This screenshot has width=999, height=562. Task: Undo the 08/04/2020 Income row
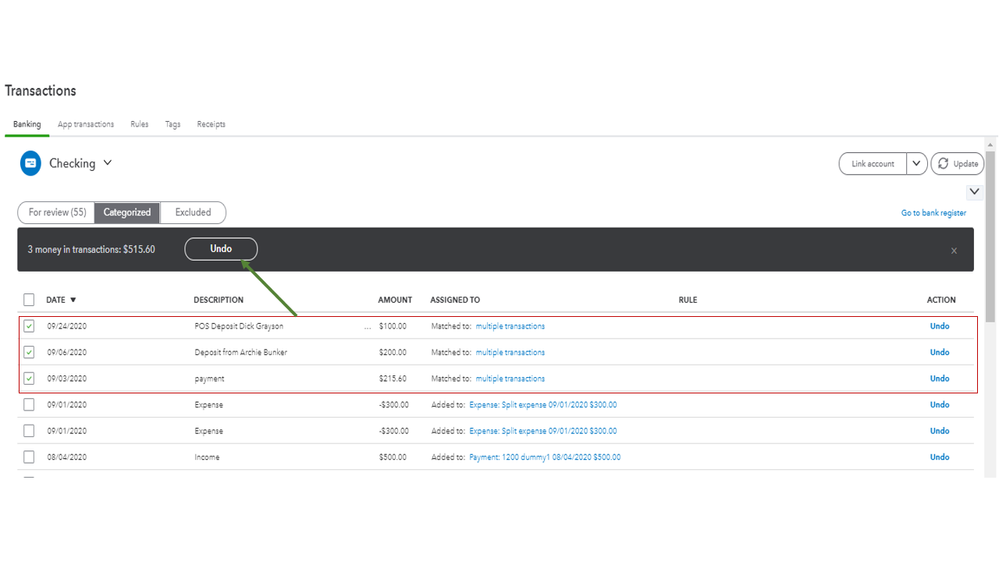(x=940, y=457)
